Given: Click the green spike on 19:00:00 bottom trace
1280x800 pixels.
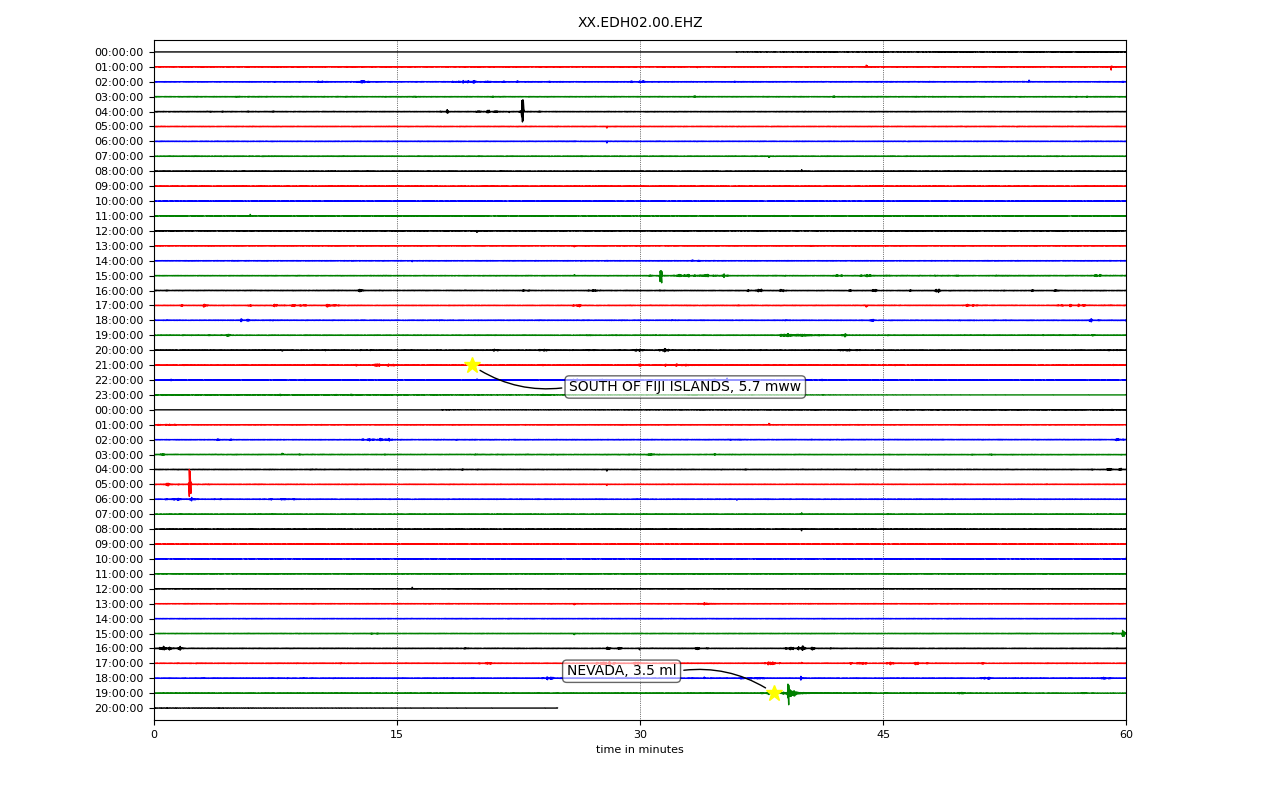Looking at the screenshot, I should pyautogui.click(x=788, y=693).
